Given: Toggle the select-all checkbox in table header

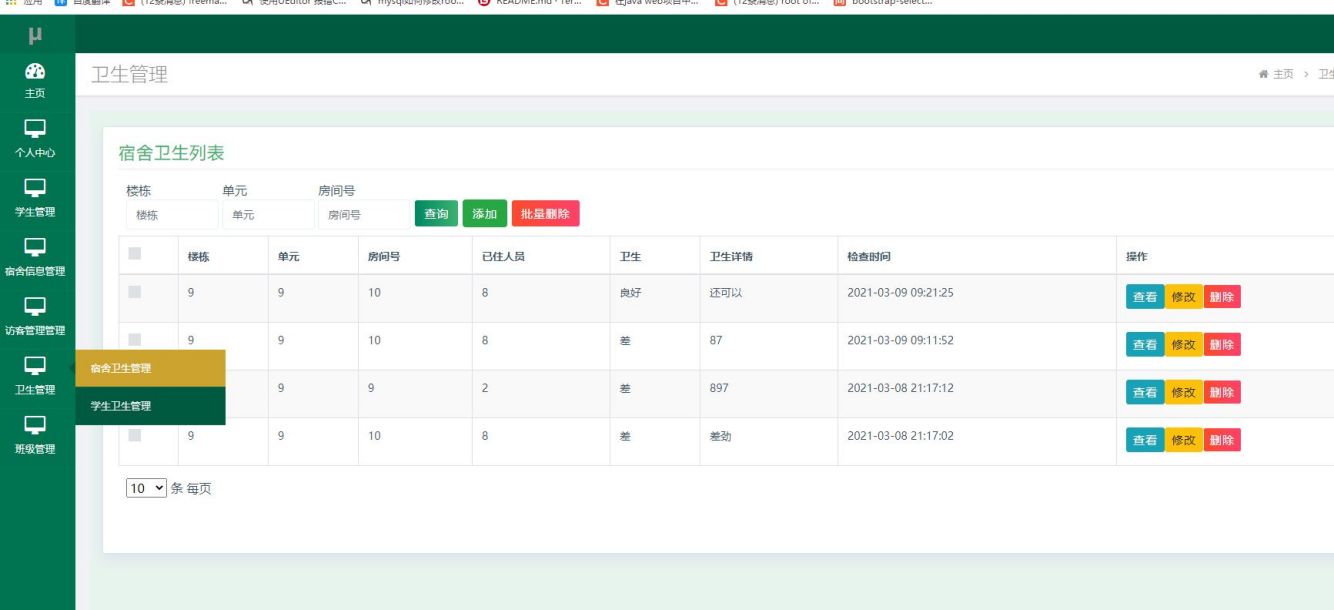Looking at the screenshot, I should [135, 254].
